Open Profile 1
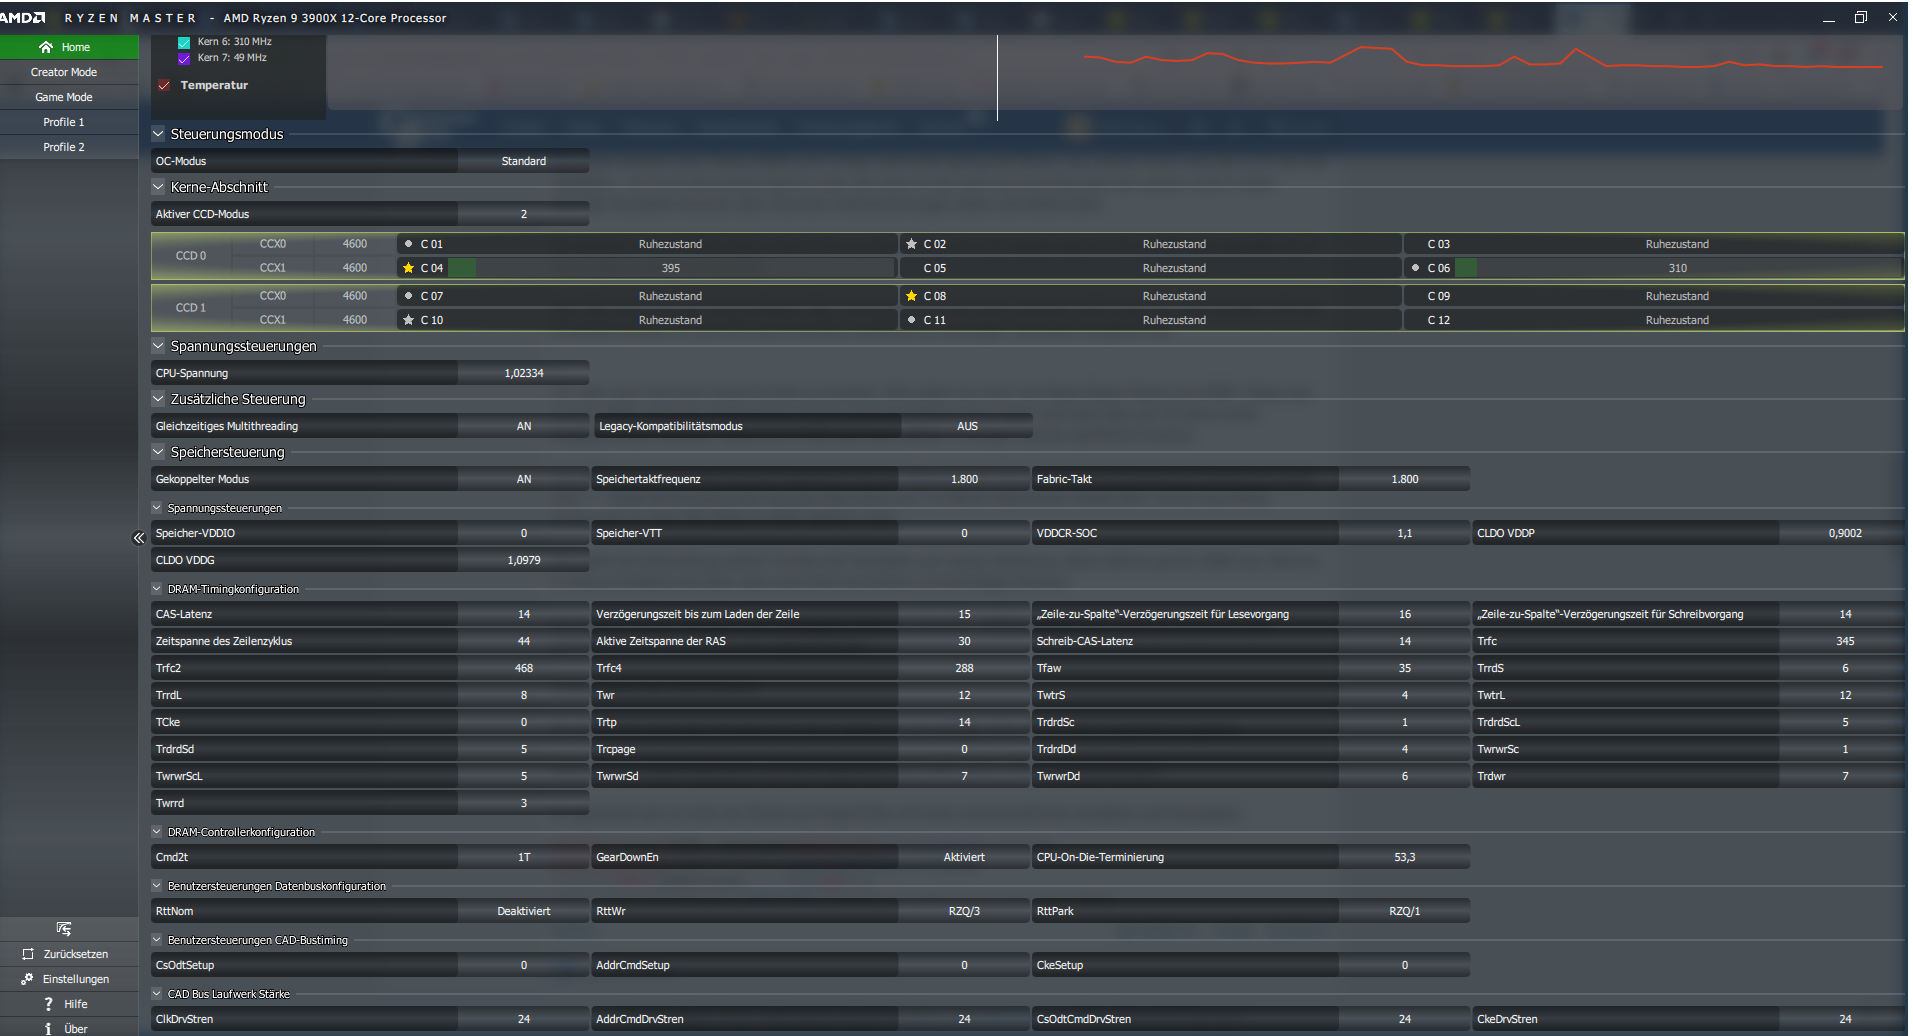Viewport: 1913px width, 1036px height. 69,122
